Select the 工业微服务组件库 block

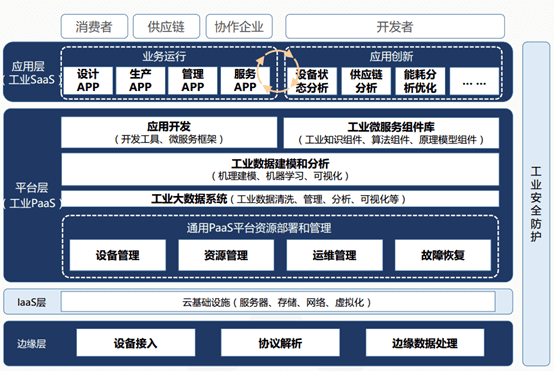click(391, 132)
